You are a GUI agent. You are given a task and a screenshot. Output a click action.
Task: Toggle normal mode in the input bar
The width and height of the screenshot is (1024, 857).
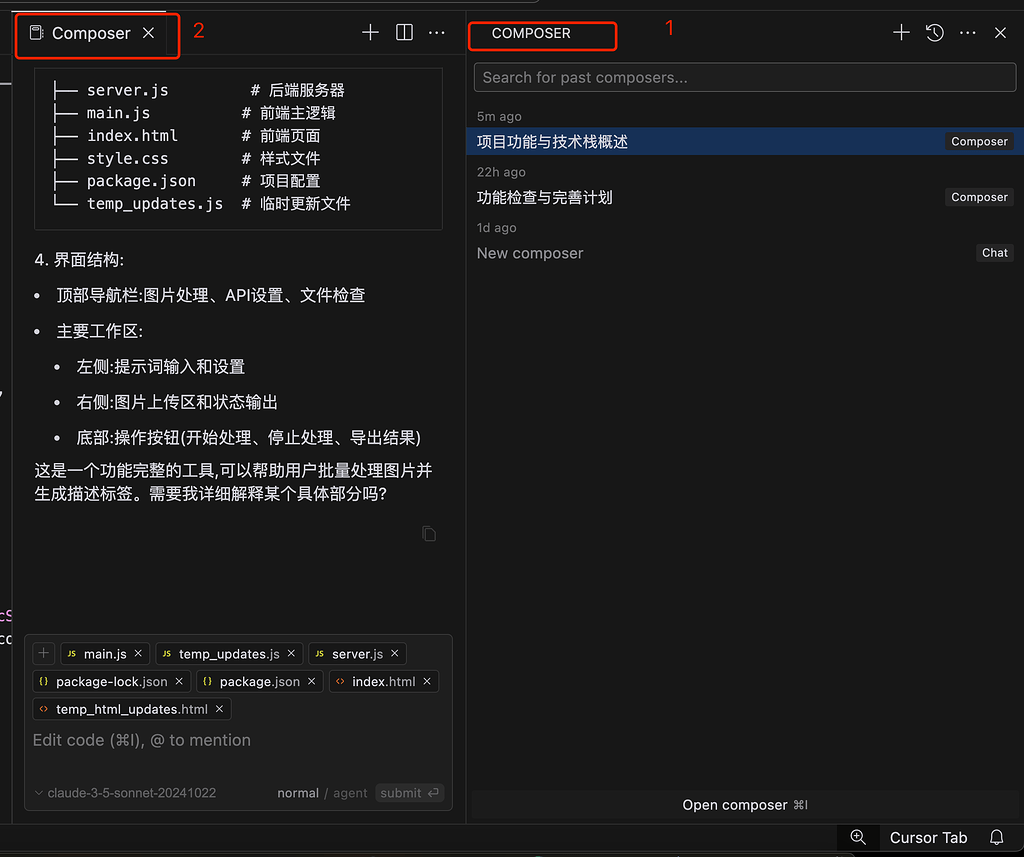click(298, 793)
